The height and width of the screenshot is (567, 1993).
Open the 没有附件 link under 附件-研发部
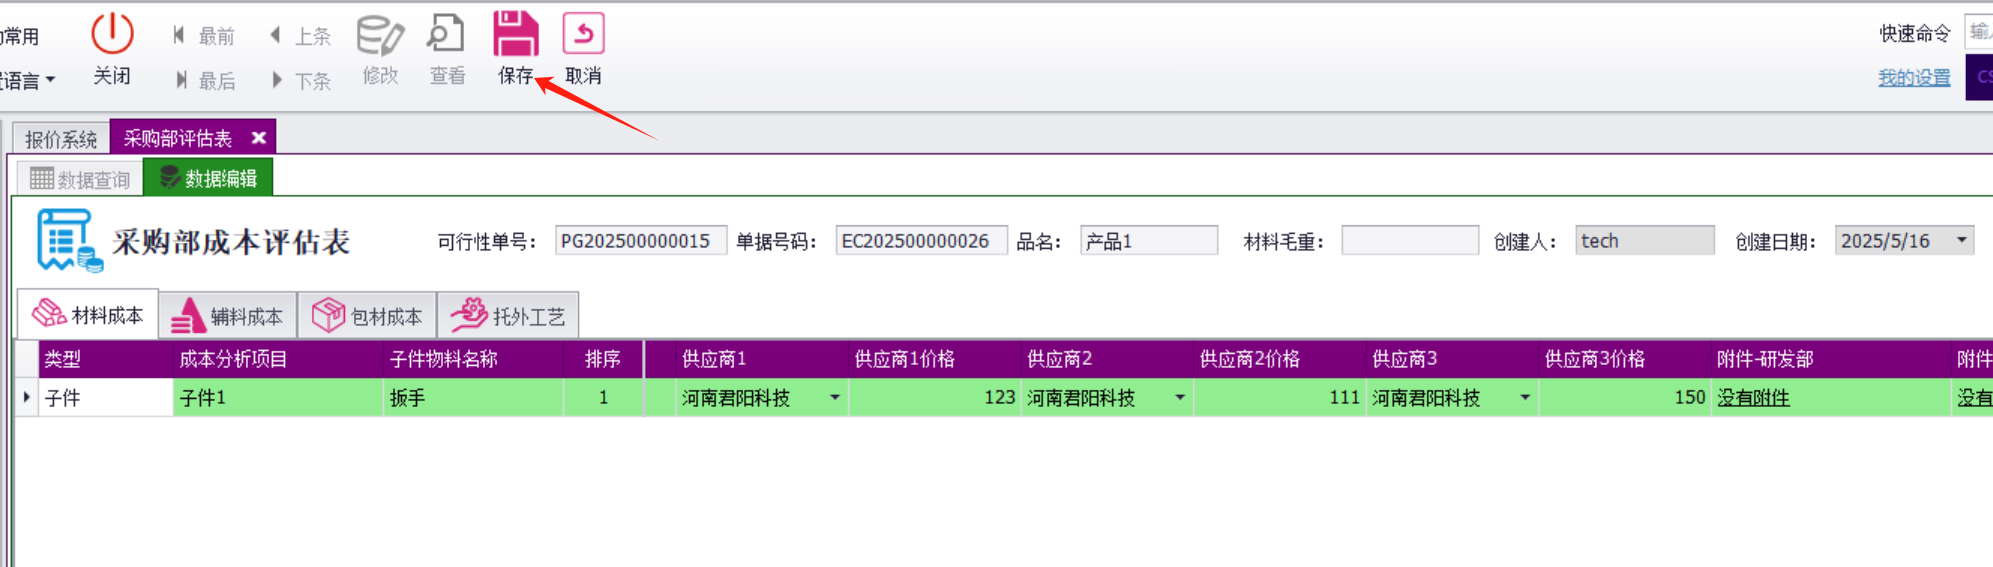[x=1753, y=398]
